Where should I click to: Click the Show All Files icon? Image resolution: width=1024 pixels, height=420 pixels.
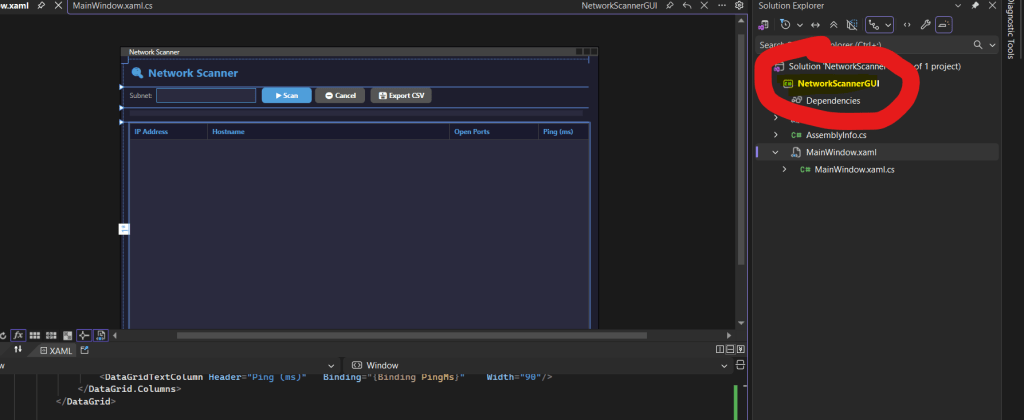coord(852,24)
